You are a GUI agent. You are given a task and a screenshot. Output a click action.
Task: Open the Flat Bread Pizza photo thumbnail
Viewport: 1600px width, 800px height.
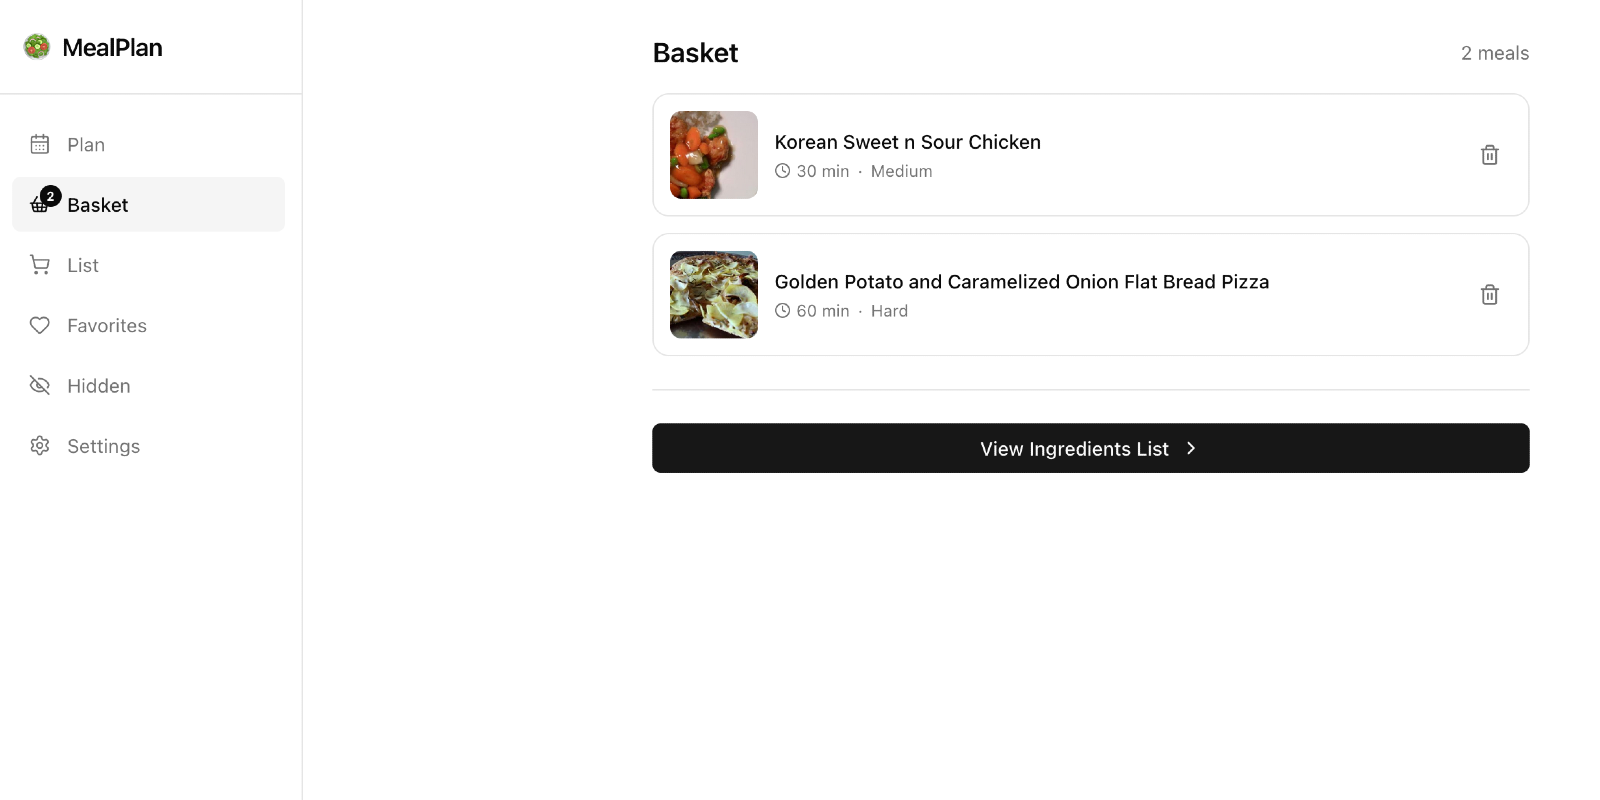714,295
